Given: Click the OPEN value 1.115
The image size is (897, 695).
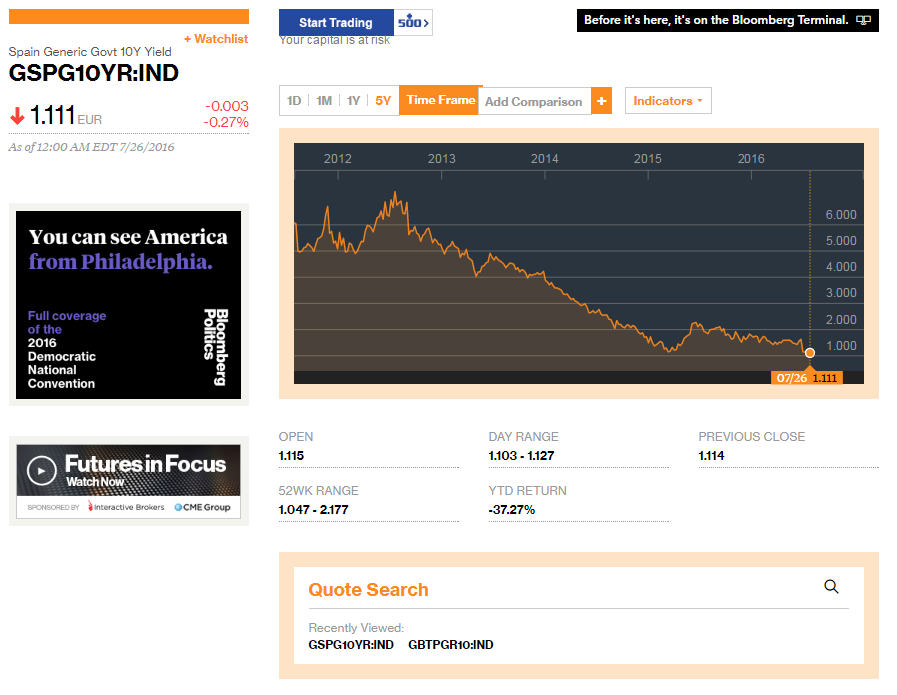Looking at the screenshot, I should coord(291,456).
